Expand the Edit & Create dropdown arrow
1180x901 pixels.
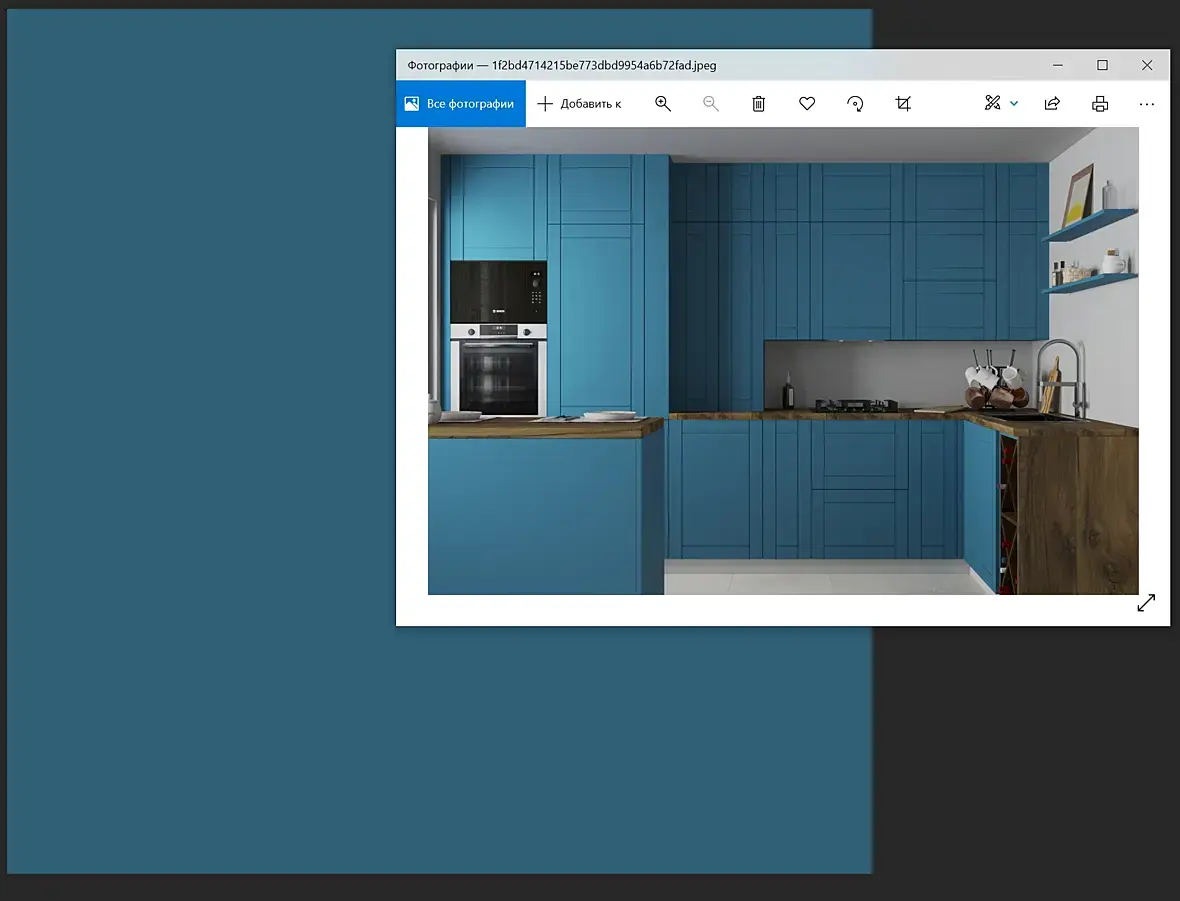(x=1014, y=104)
